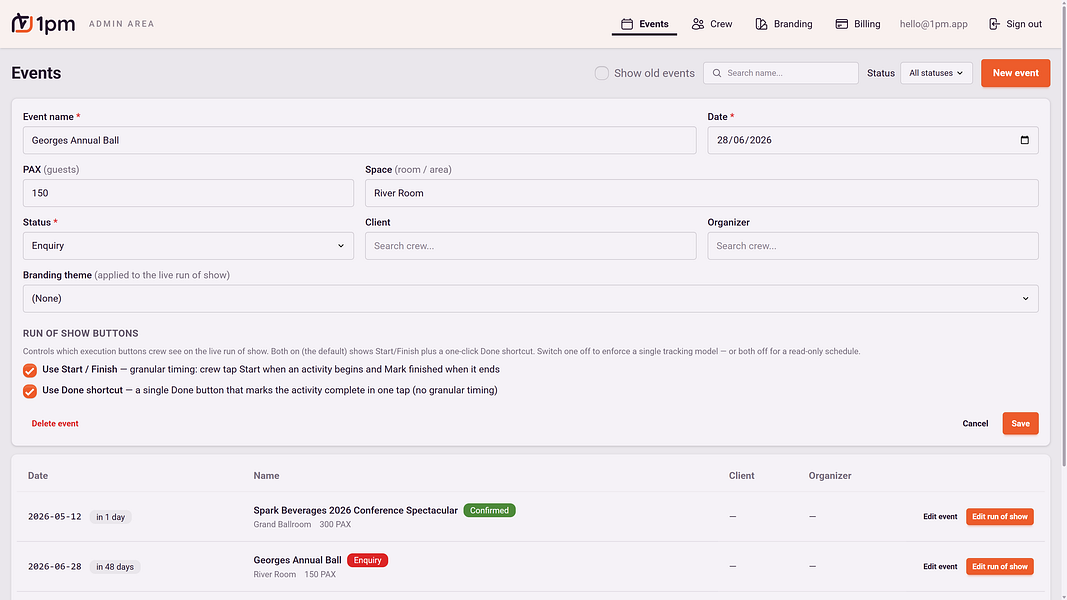This screenshot has height=600, width=1067.
Task: Click the Client column header
Action: coord(742,476)
